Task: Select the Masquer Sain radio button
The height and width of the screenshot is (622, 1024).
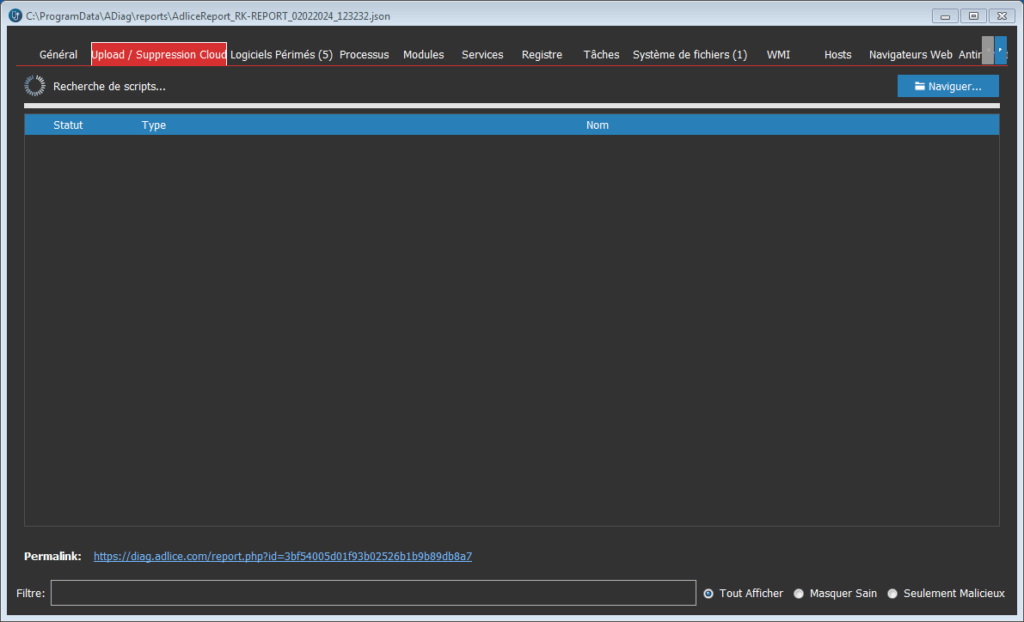Action: click(x=799, y=593)
